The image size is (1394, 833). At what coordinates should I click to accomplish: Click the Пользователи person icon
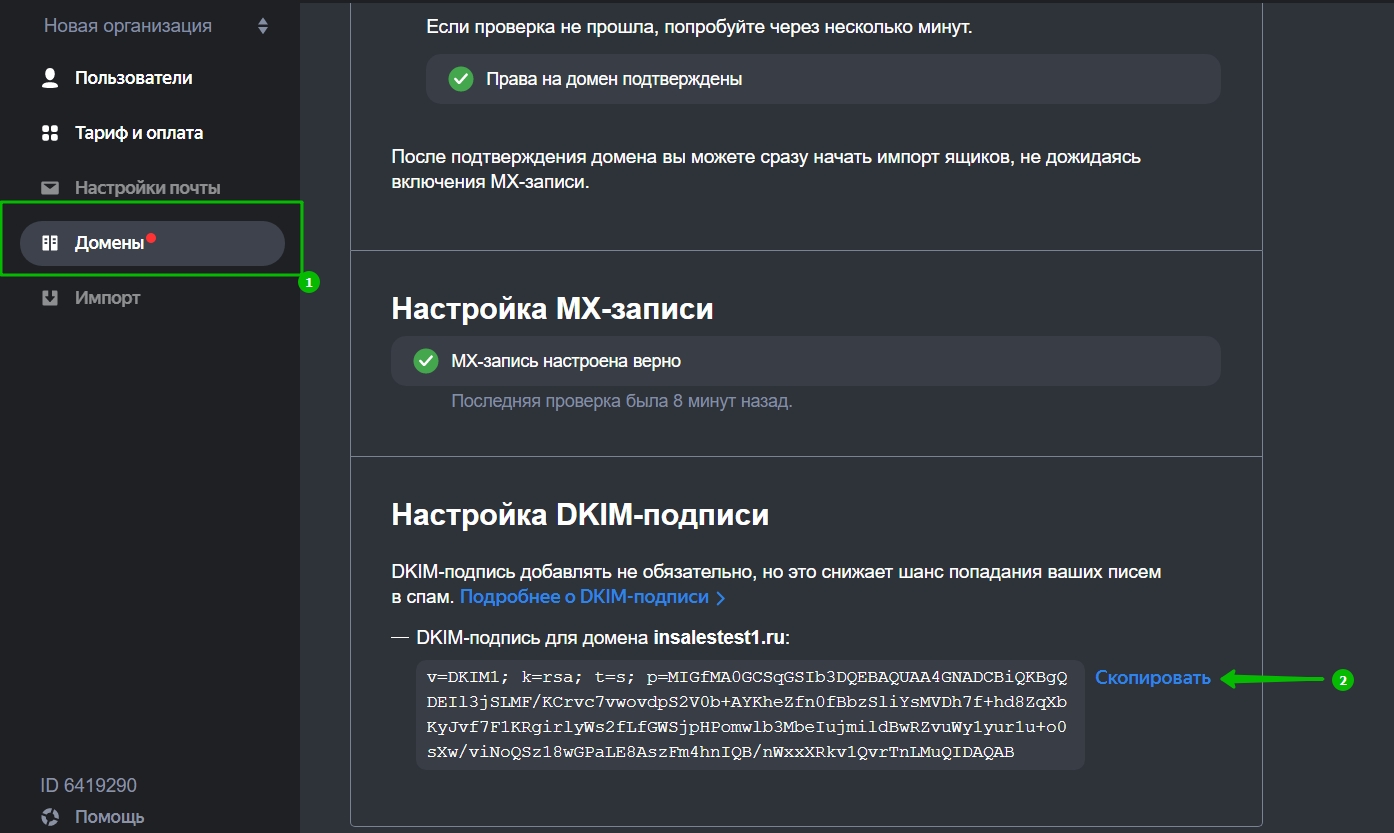coord(50,78)
